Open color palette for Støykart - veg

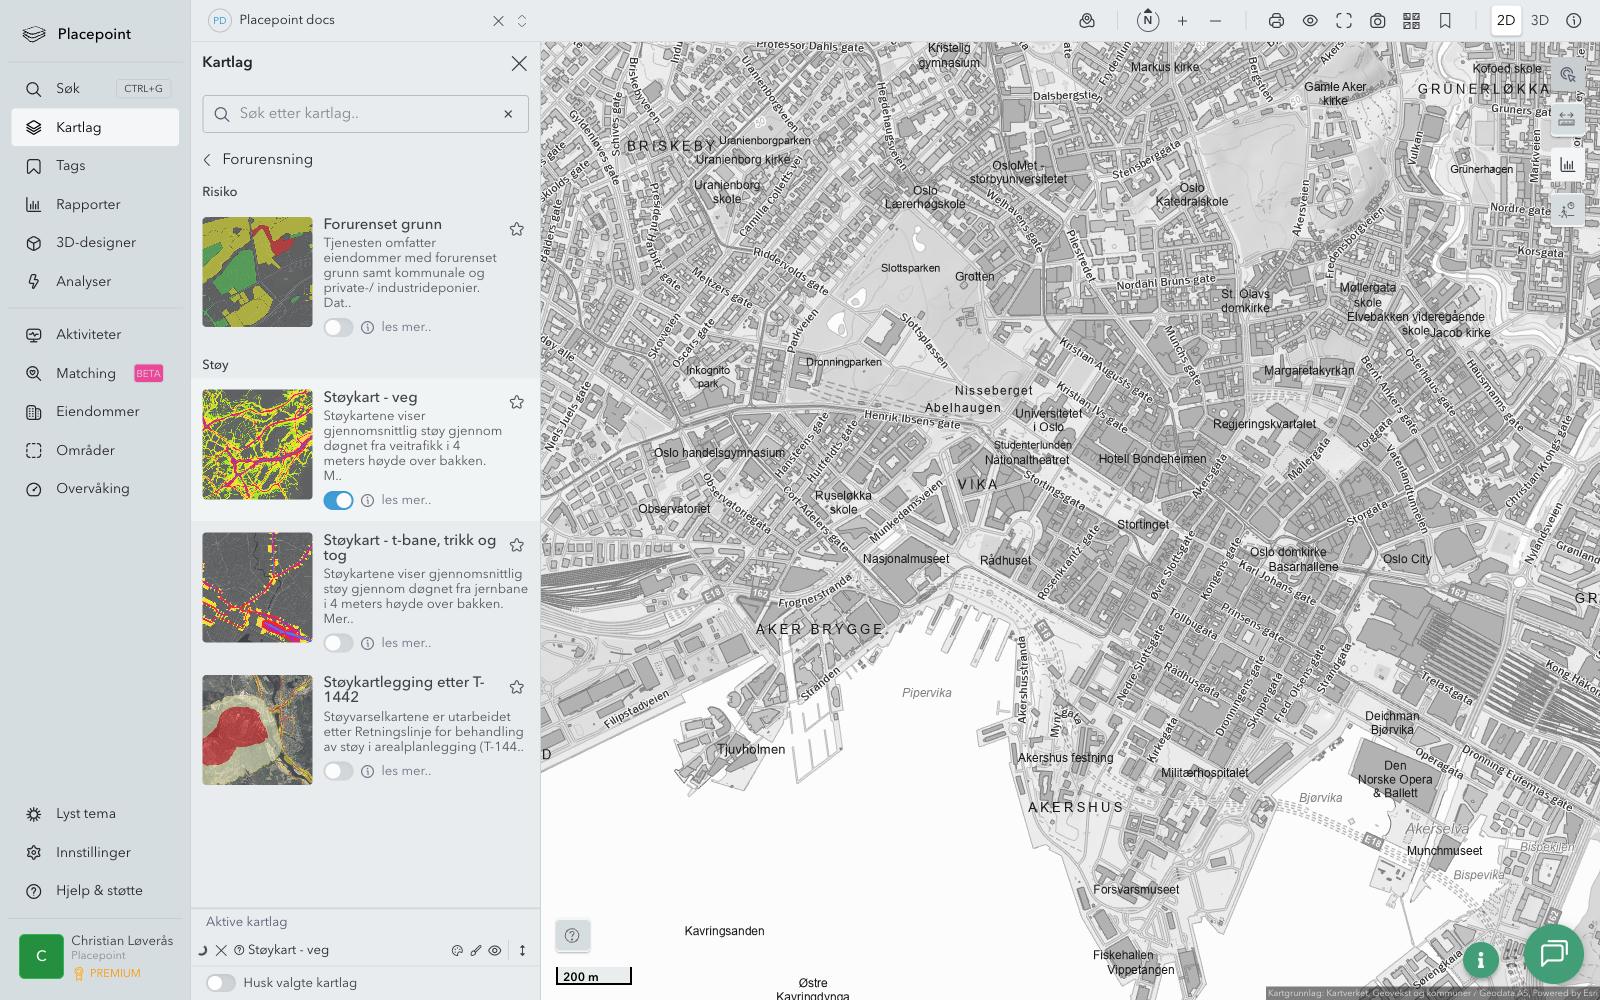pyautogui.click(x=457, y=951)
